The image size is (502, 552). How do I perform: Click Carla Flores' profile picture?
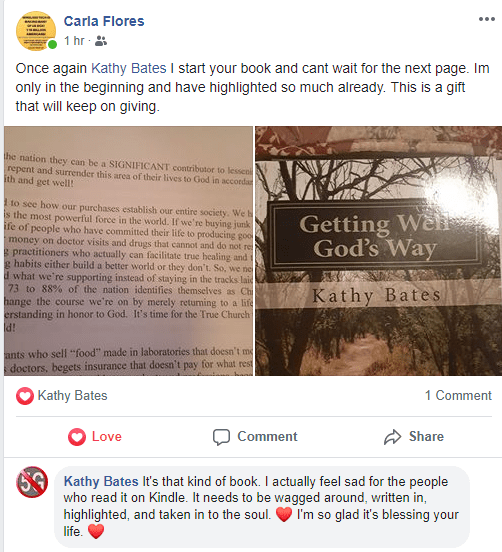pyautogui.click(x=36, y=31)
